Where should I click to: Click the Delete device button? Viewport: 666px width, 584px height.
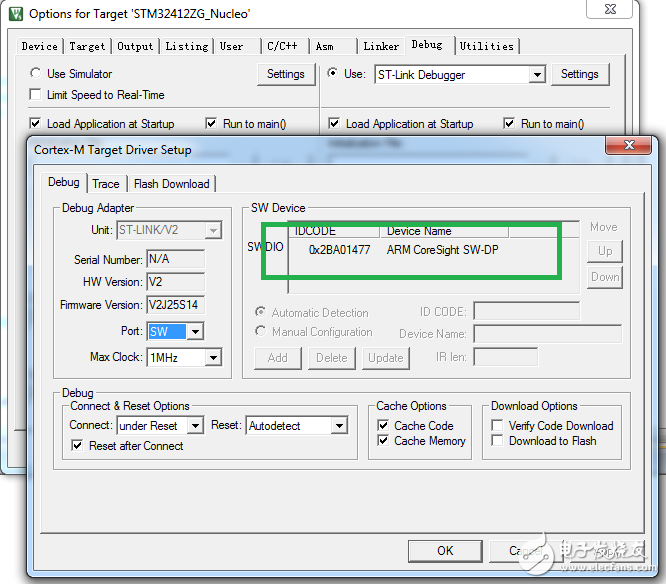(332, 358)
